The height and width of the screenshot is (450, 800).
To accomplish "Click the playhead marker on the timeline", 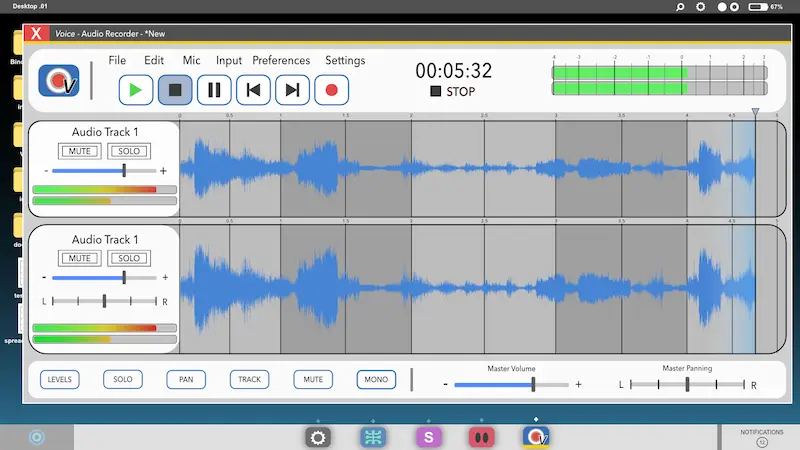I will 755,113.
